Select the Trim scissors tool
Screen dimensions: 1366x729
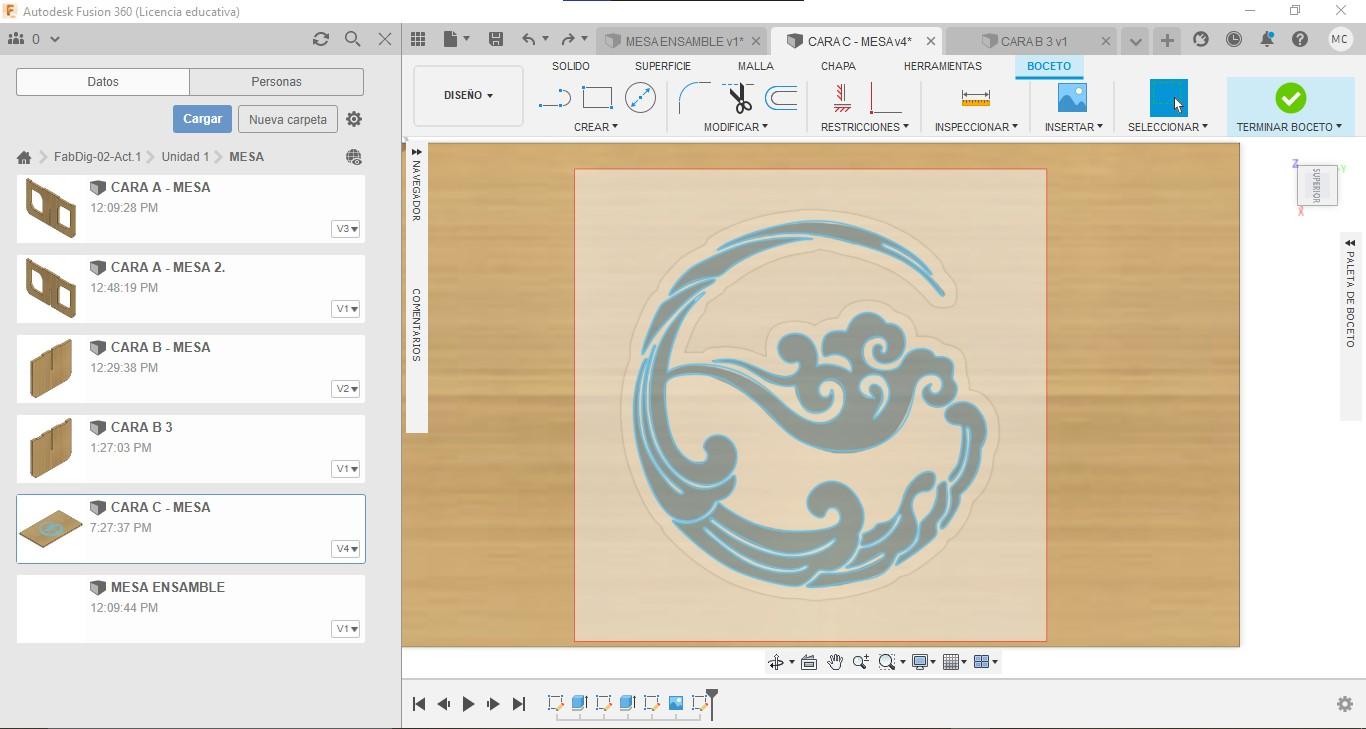click(739, 98)
